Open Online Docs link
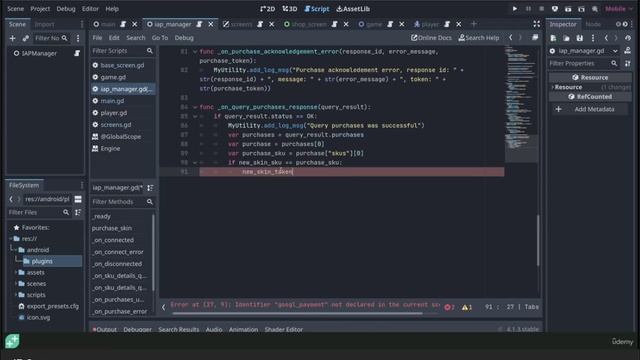The width and height of the screenshot is (640, 360). (431, 38)
